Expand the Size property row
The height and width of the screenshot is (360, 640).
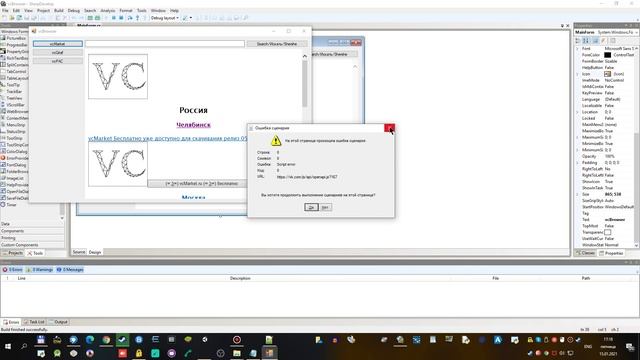(578, 194)
